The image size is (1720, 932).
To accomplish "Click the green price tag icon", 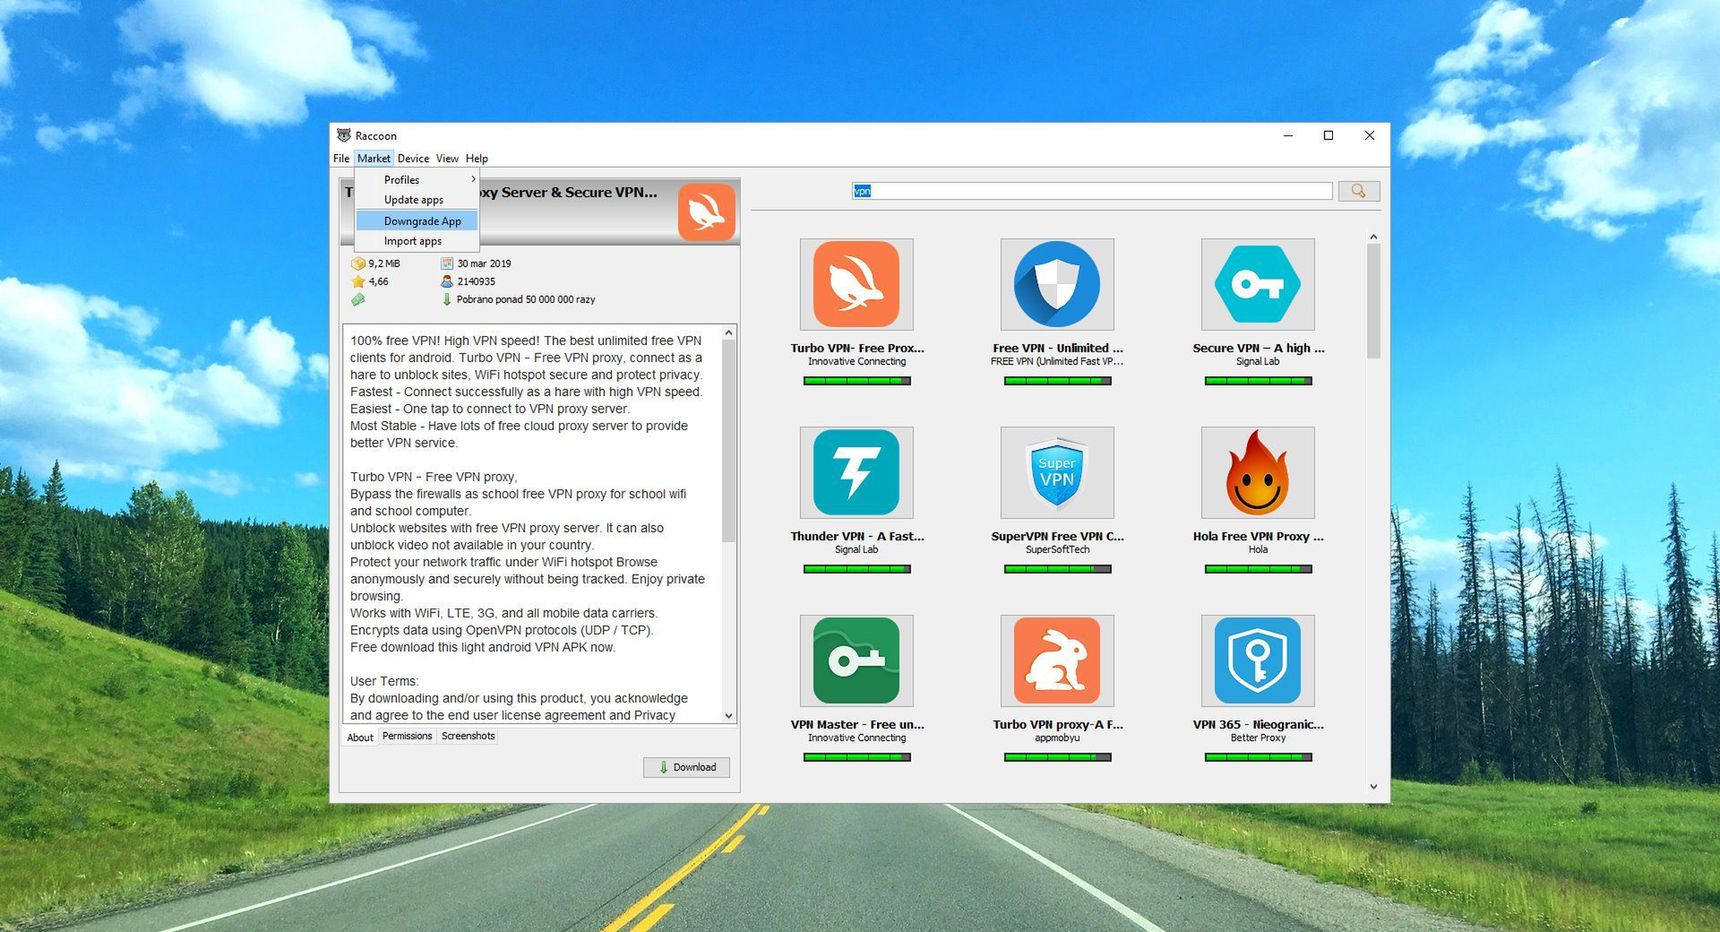I will tap(358, 299).
